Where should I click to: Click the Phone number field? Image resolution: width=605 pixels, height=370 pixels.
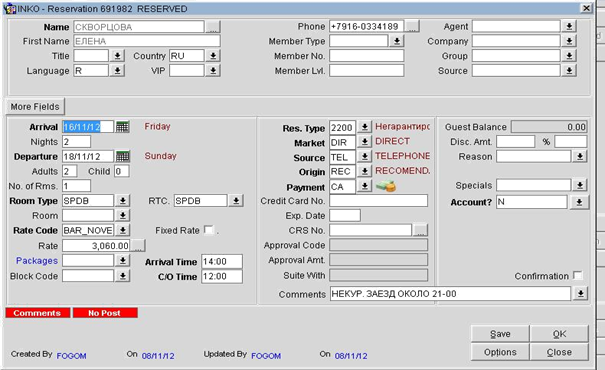(367, 26)
